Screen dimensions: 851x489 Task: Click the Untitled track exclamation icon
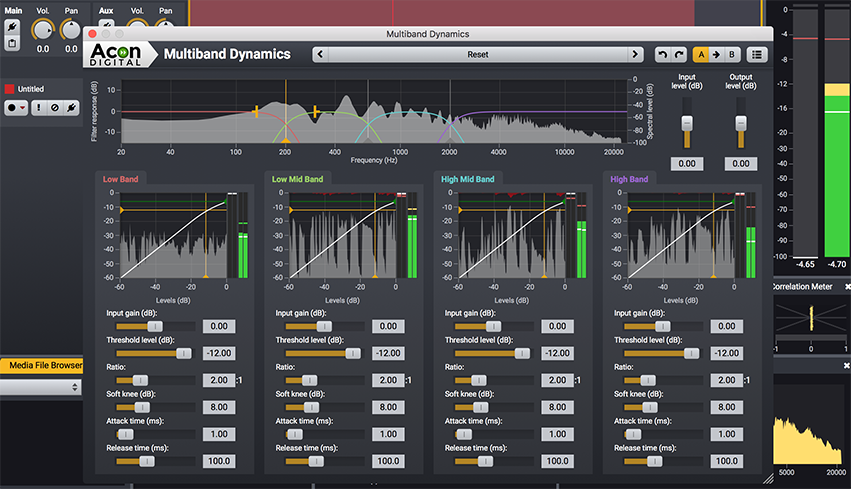coord(38,108)
